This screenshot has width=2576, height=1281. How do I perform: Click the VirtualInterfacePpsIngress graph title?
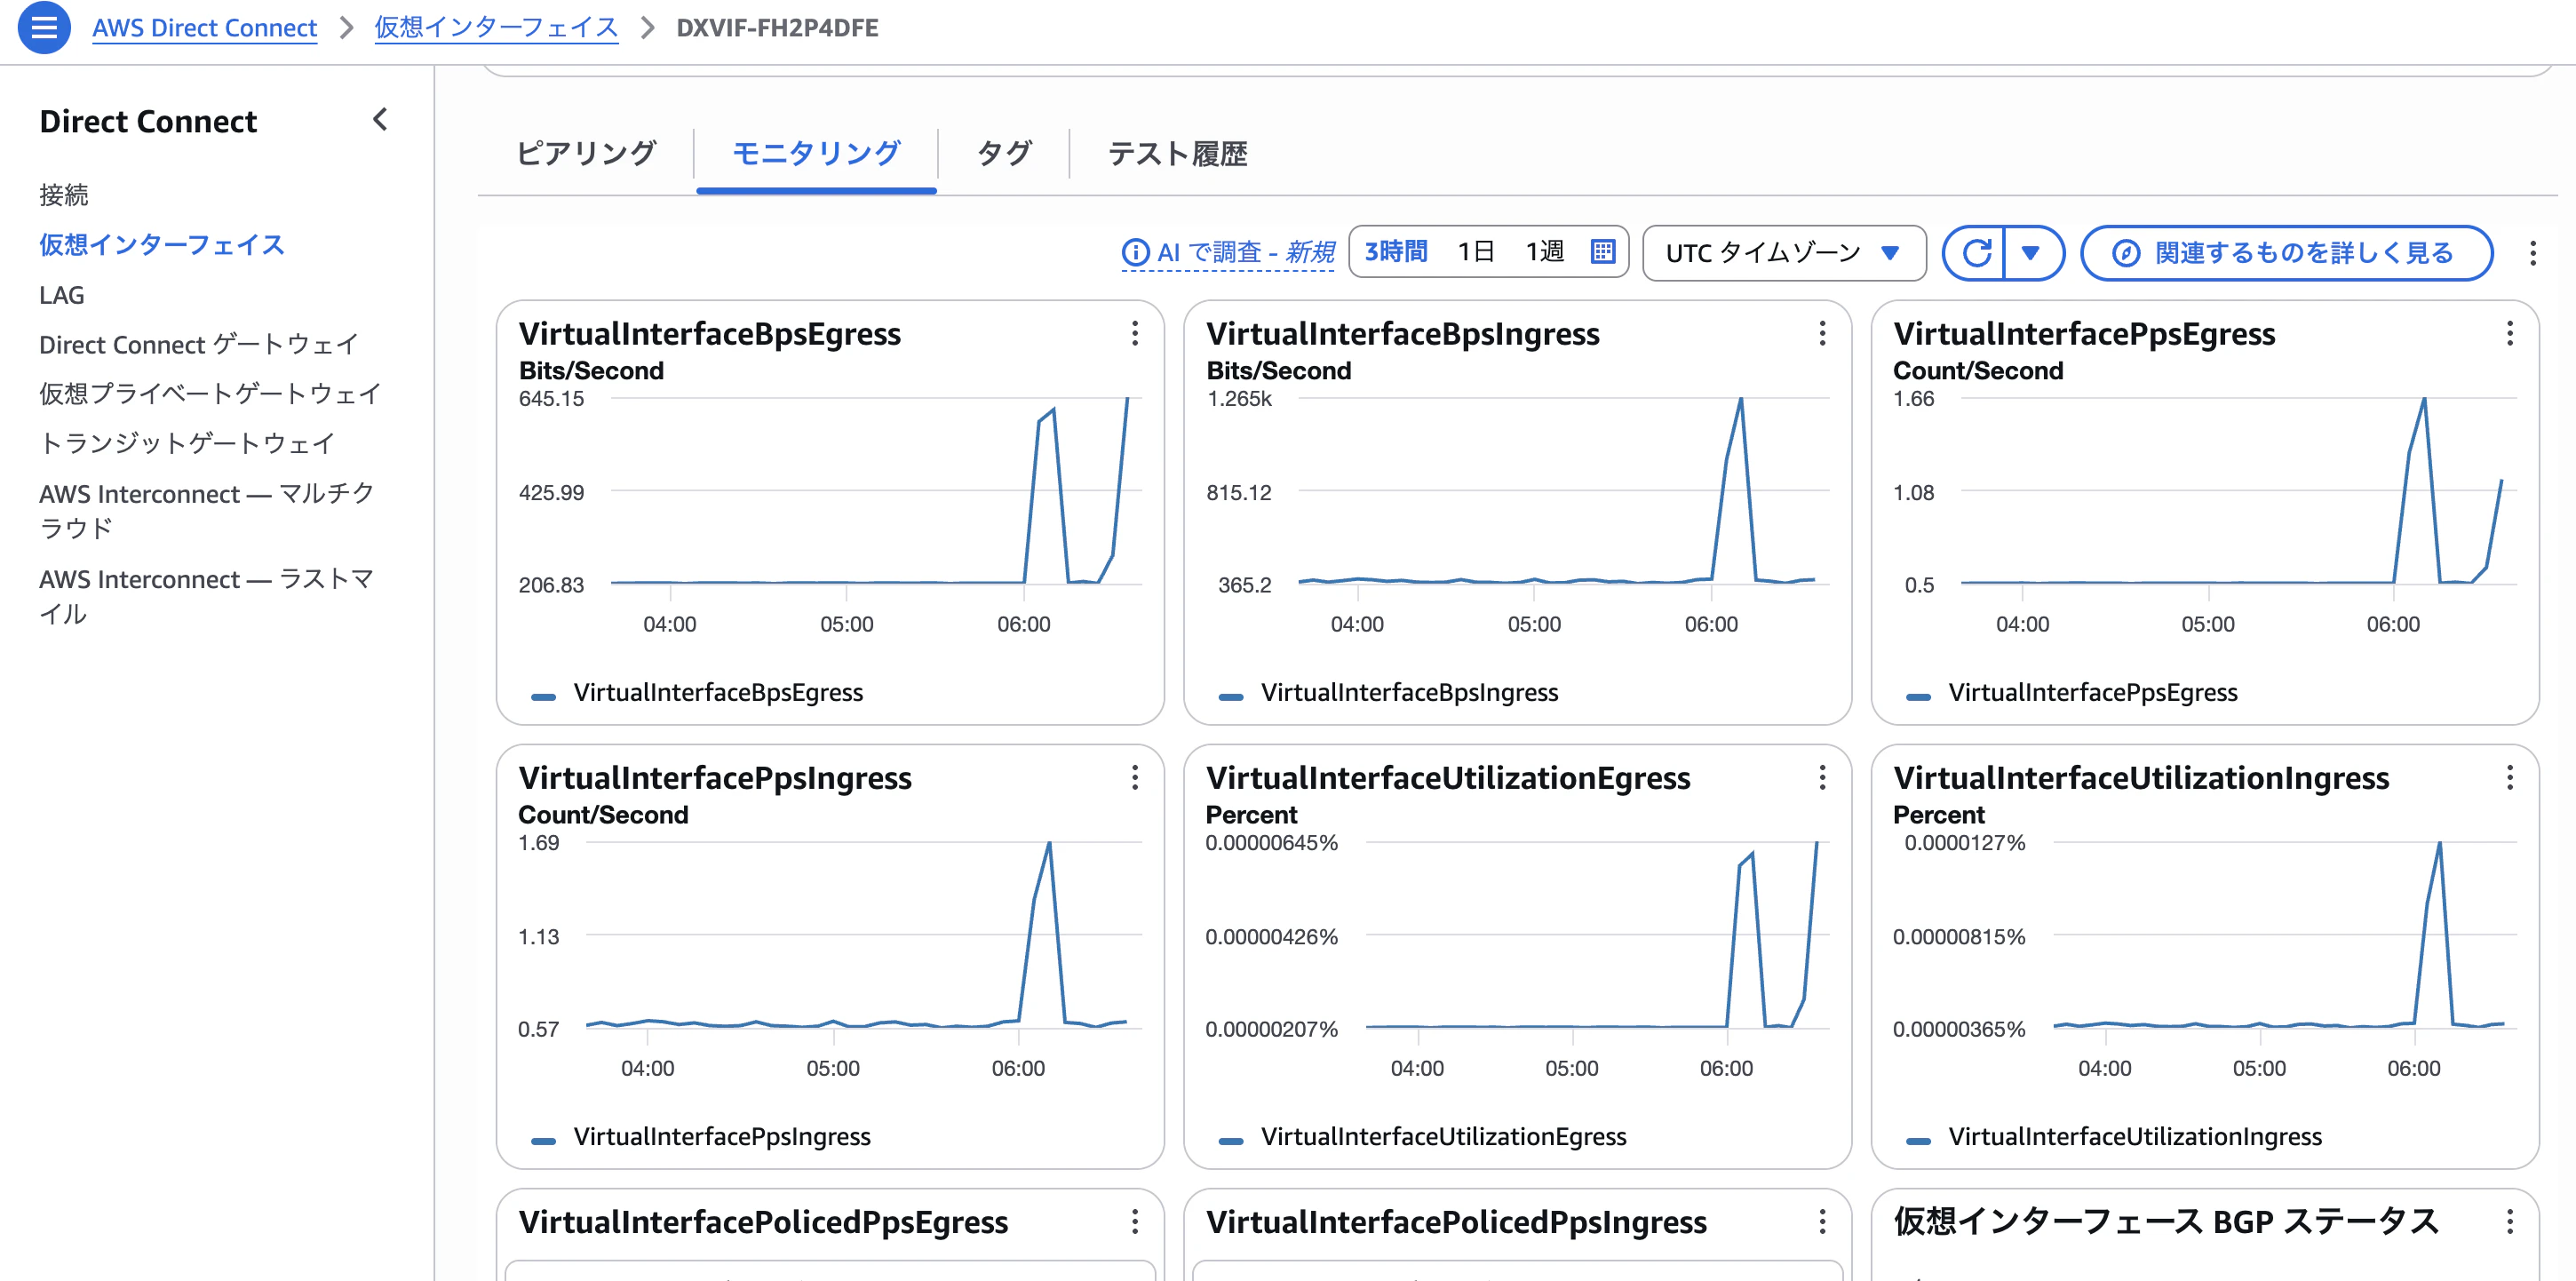[x=715, y=778]
